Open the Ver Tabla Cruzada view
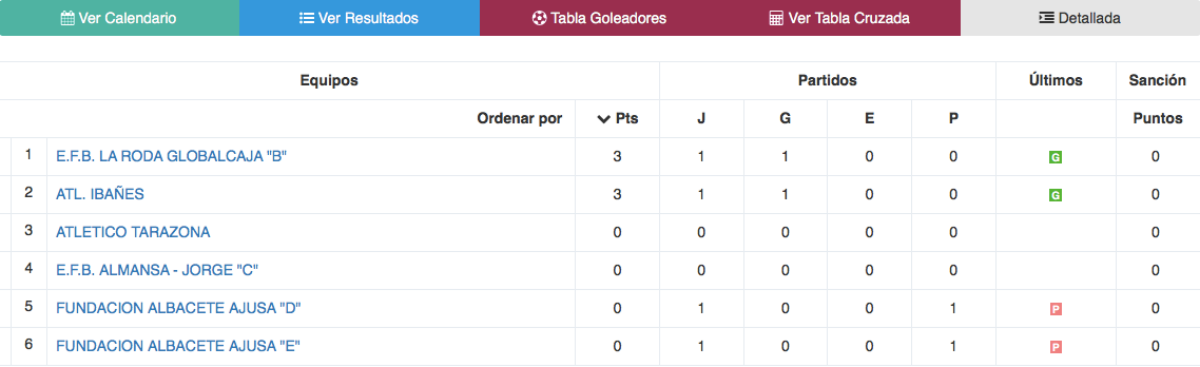The height and width of the screenshot is (367, 1200). (840, 18)
